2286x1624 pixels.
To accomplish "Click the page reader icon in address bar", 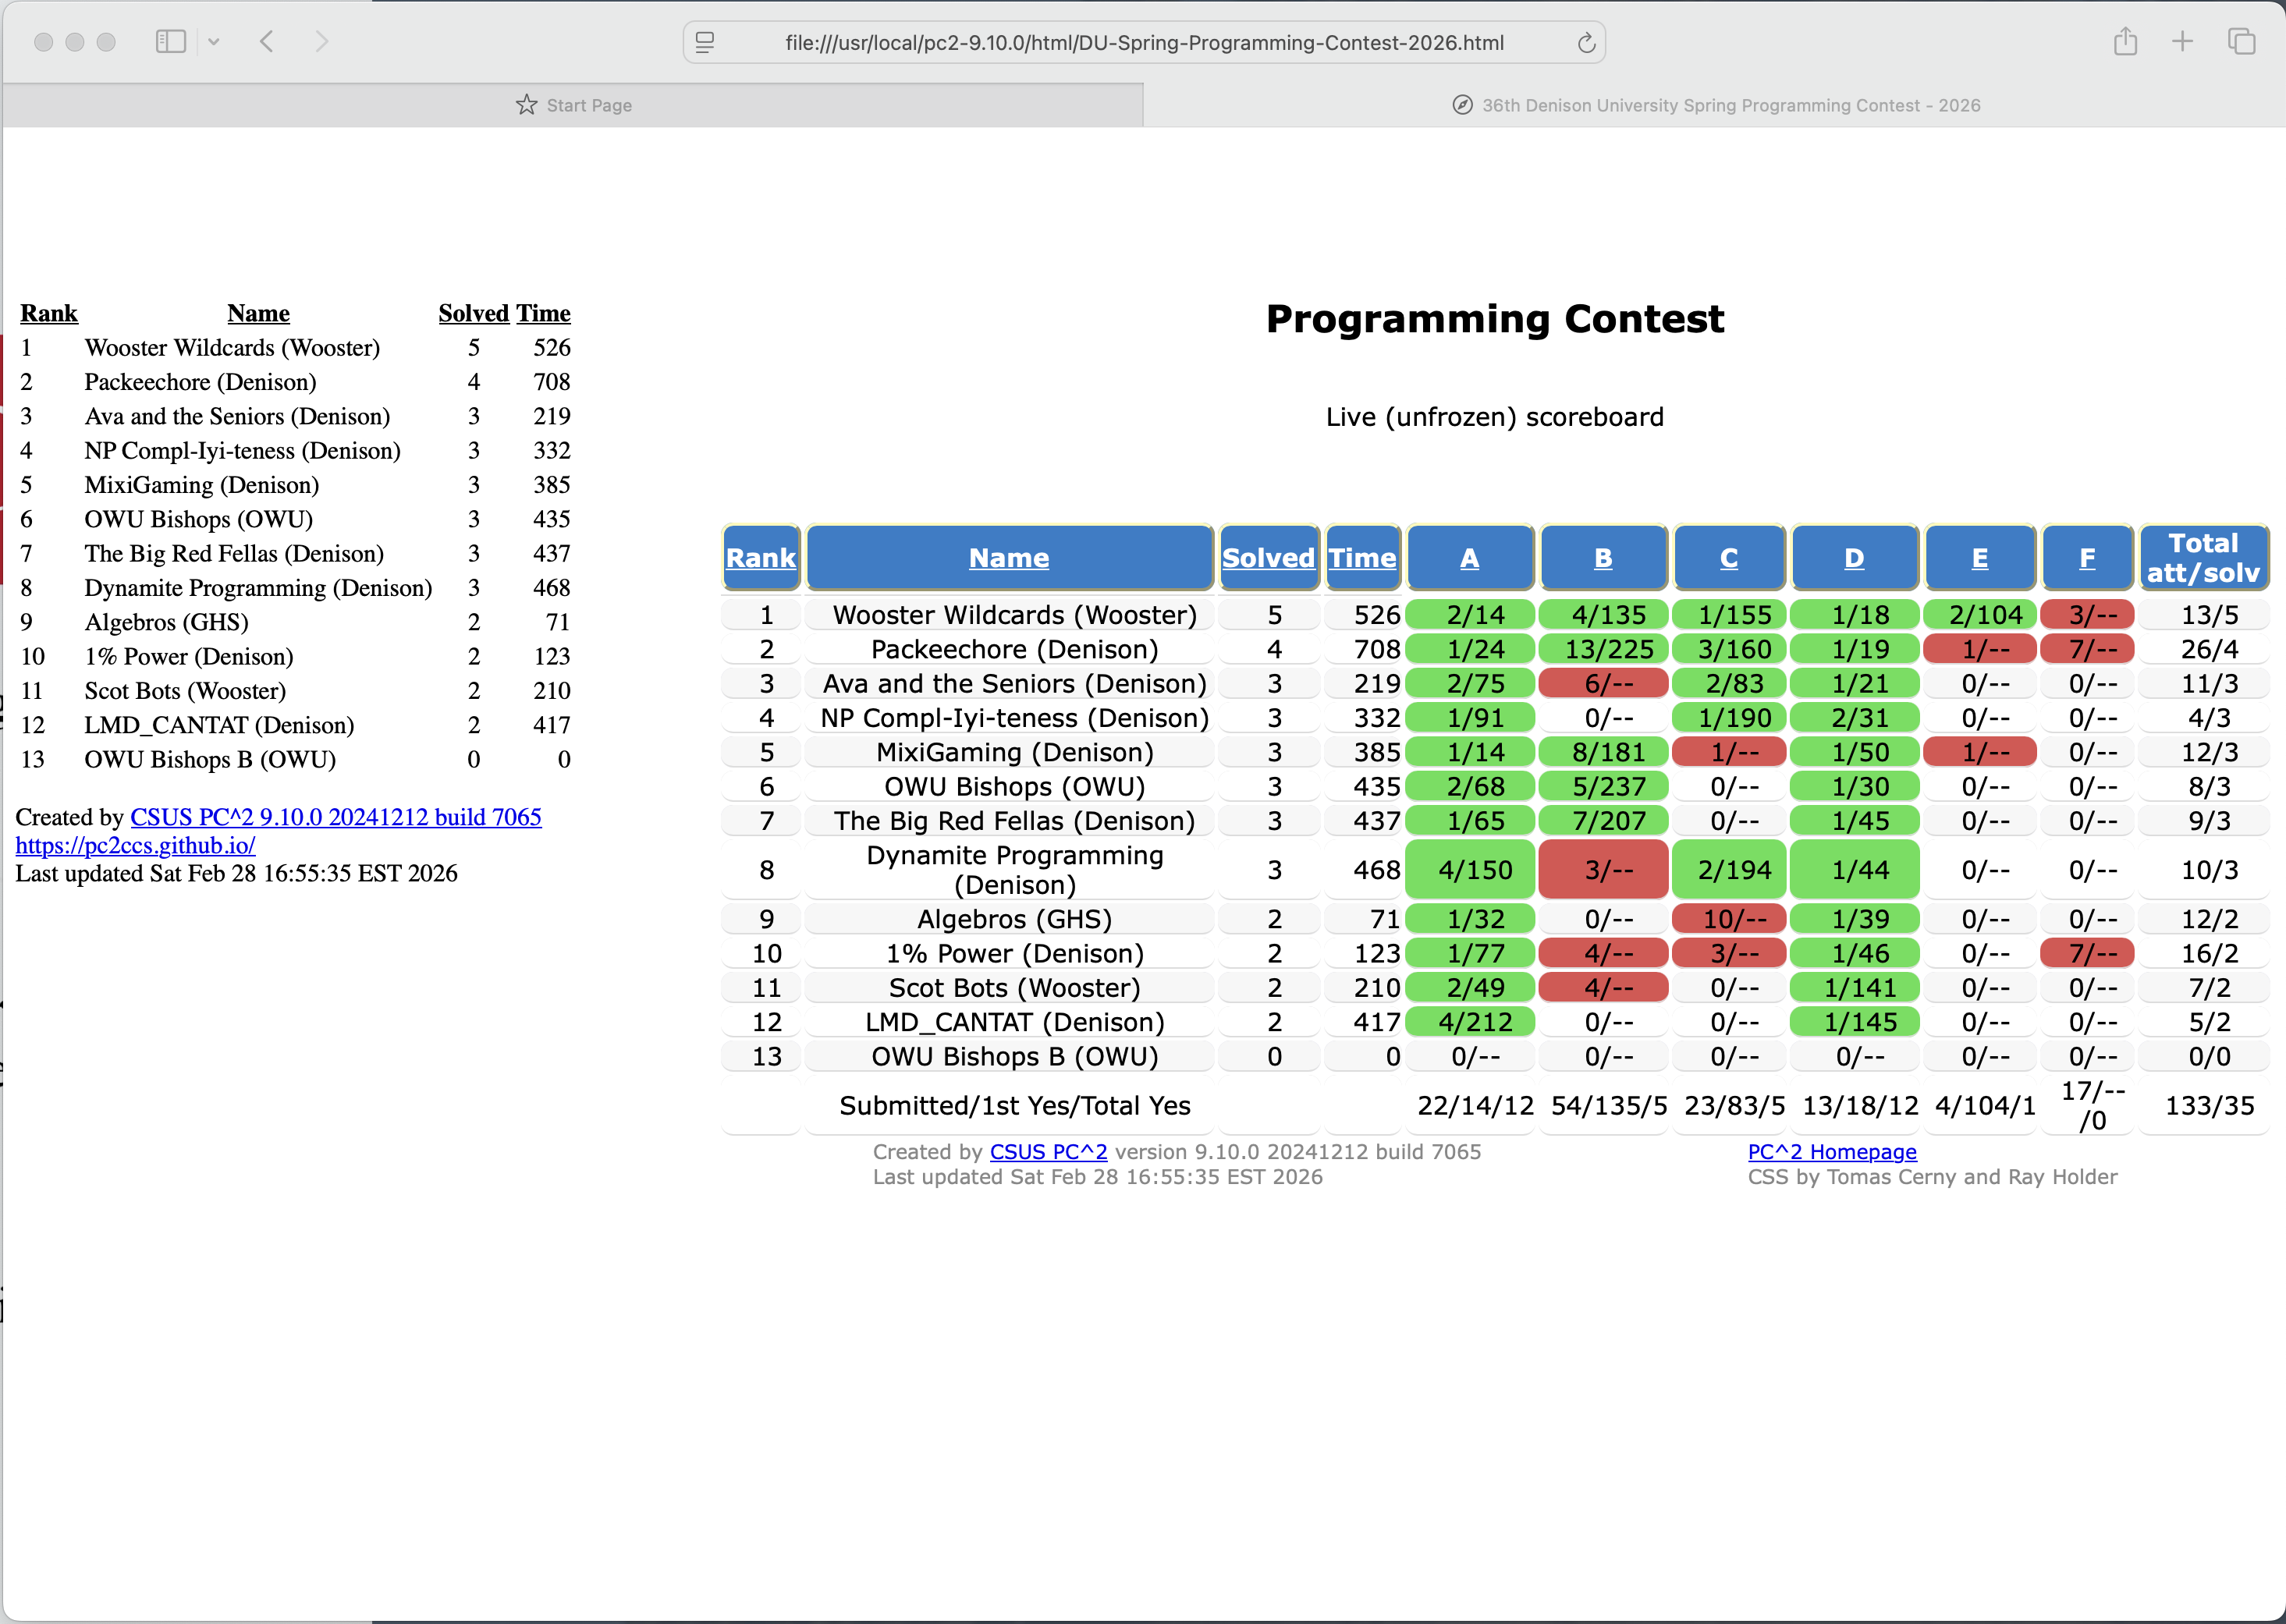I will pyautogui.click(x=705, y=42).
